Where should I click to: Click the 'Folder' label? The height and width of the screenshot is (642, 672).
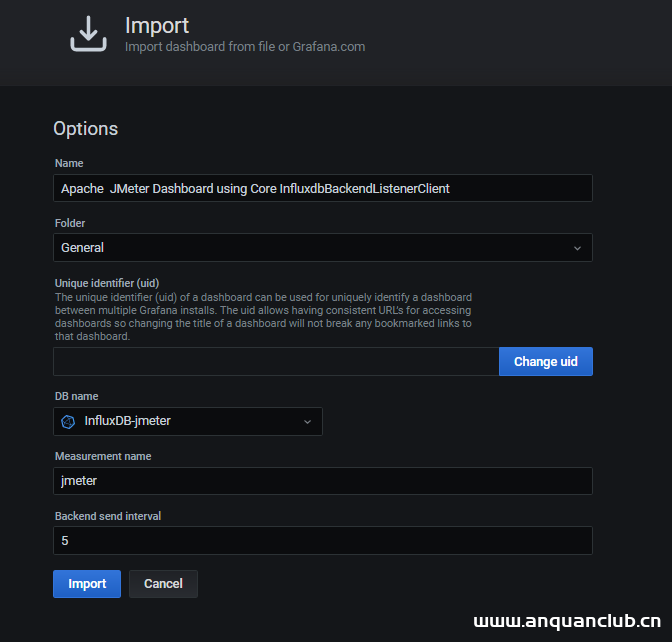(x=70, y=223)
